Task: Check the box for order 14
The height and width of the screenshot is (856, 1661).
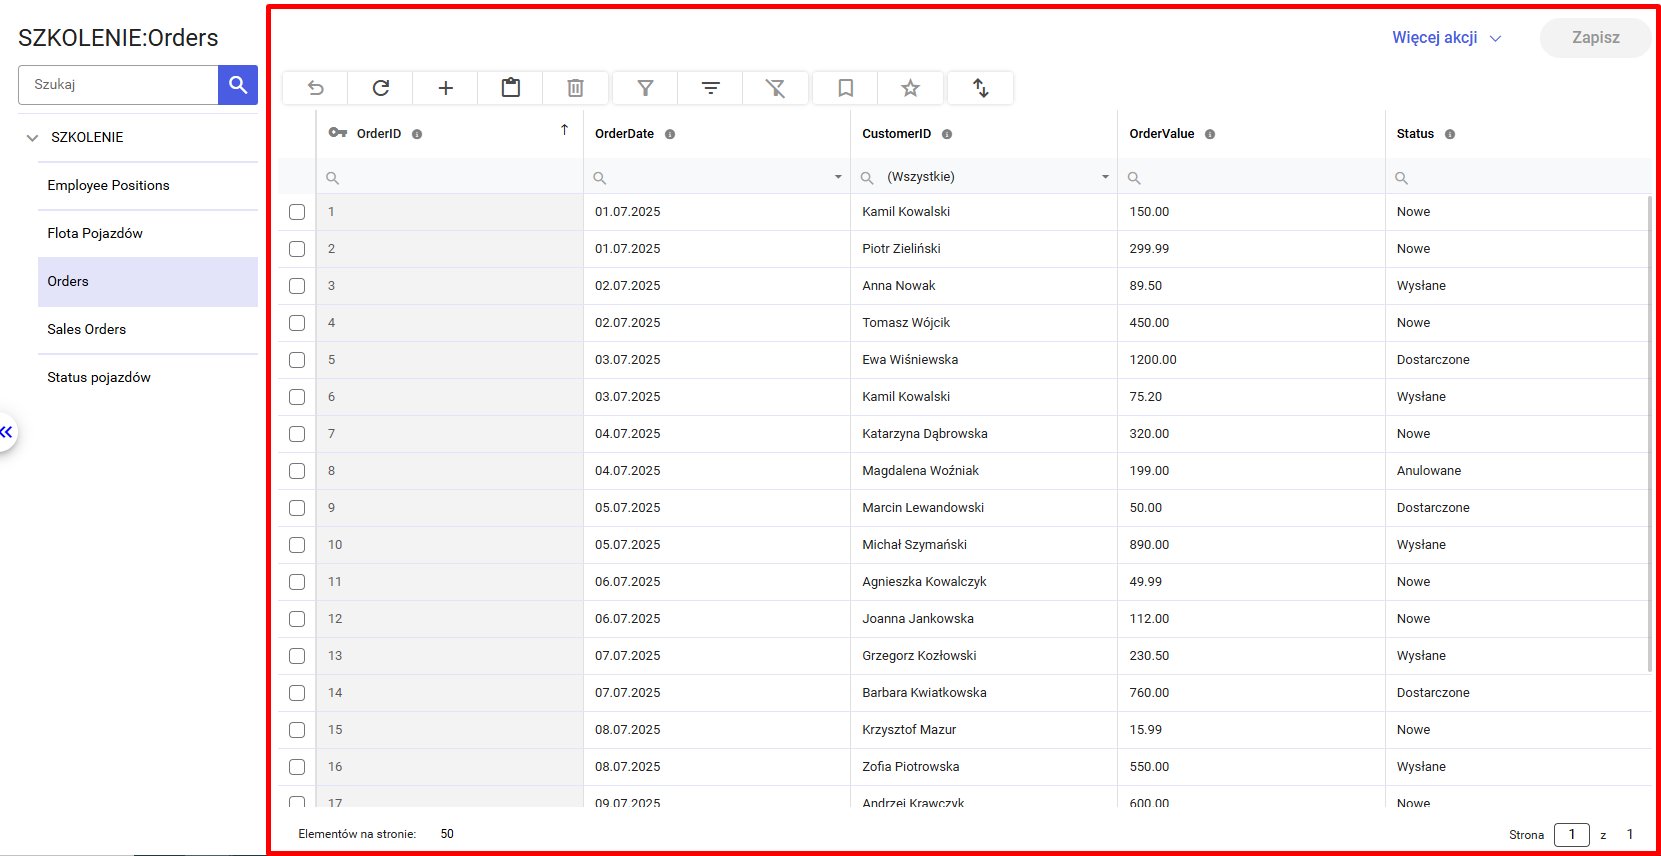Action: pyautogui.click(x=297, y=693)
